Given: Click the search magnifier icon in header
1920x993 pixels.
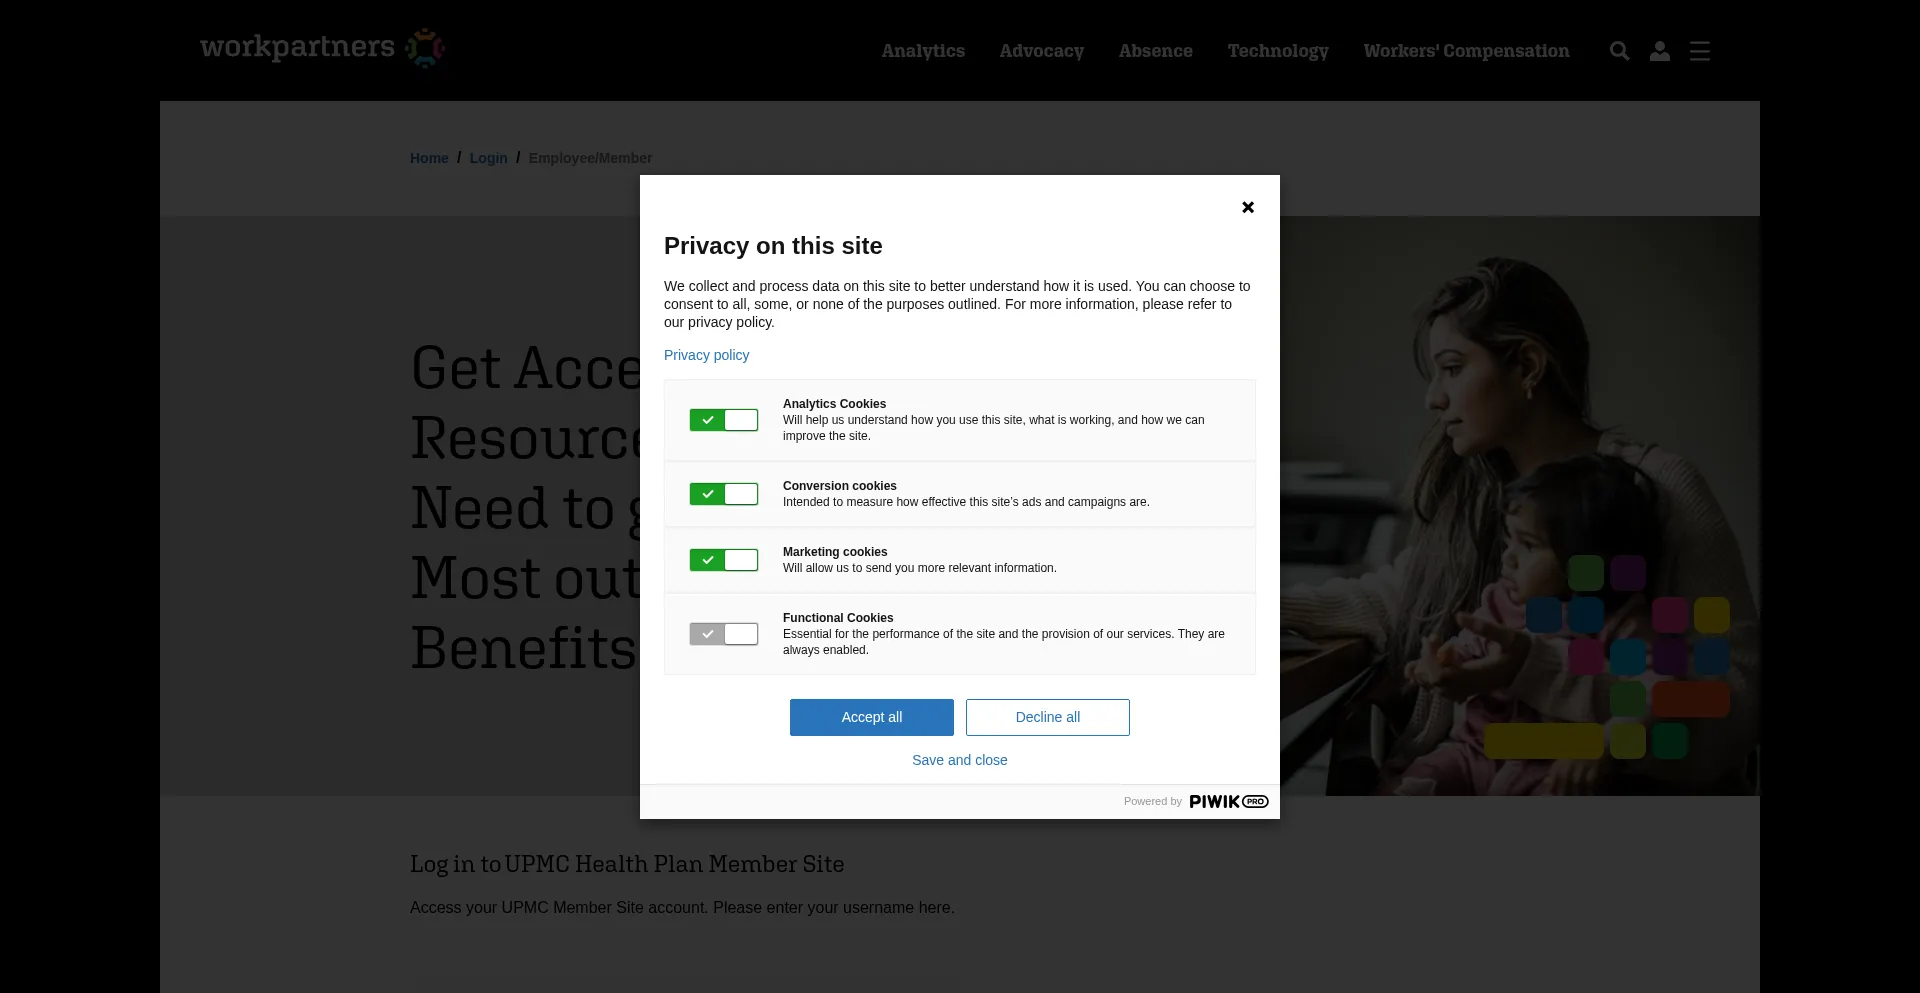Looking at the screenshot, I should 1619,51.
